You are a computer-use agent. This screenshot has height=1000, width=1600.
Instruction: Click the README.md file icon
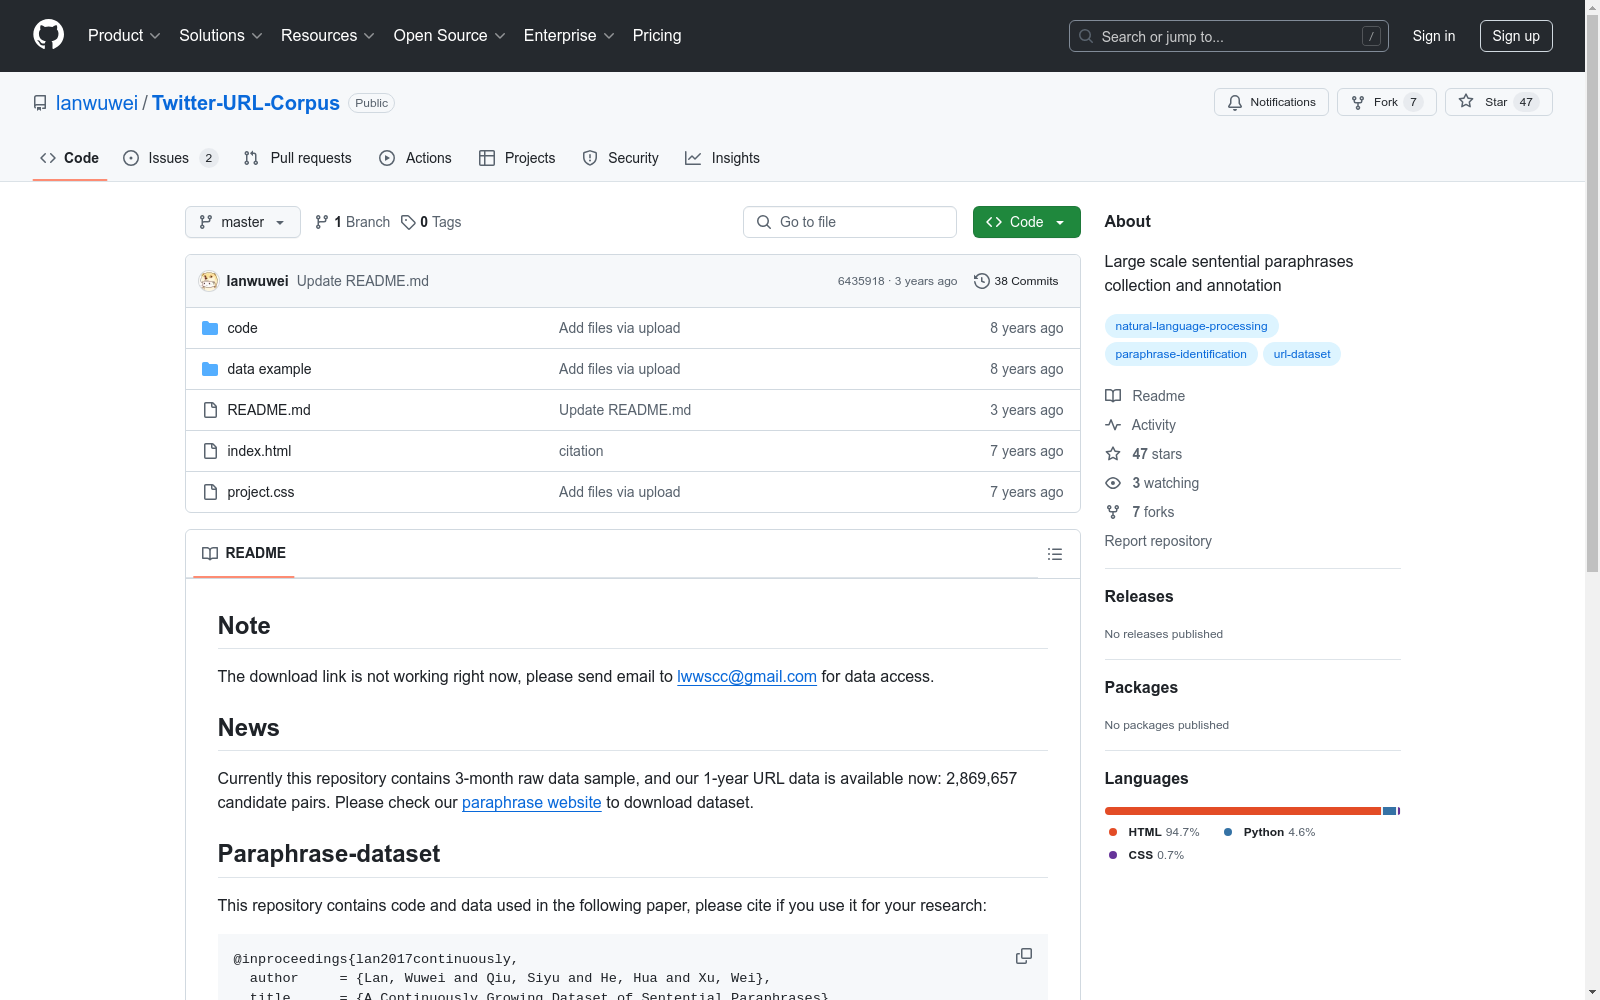(210, 410)
